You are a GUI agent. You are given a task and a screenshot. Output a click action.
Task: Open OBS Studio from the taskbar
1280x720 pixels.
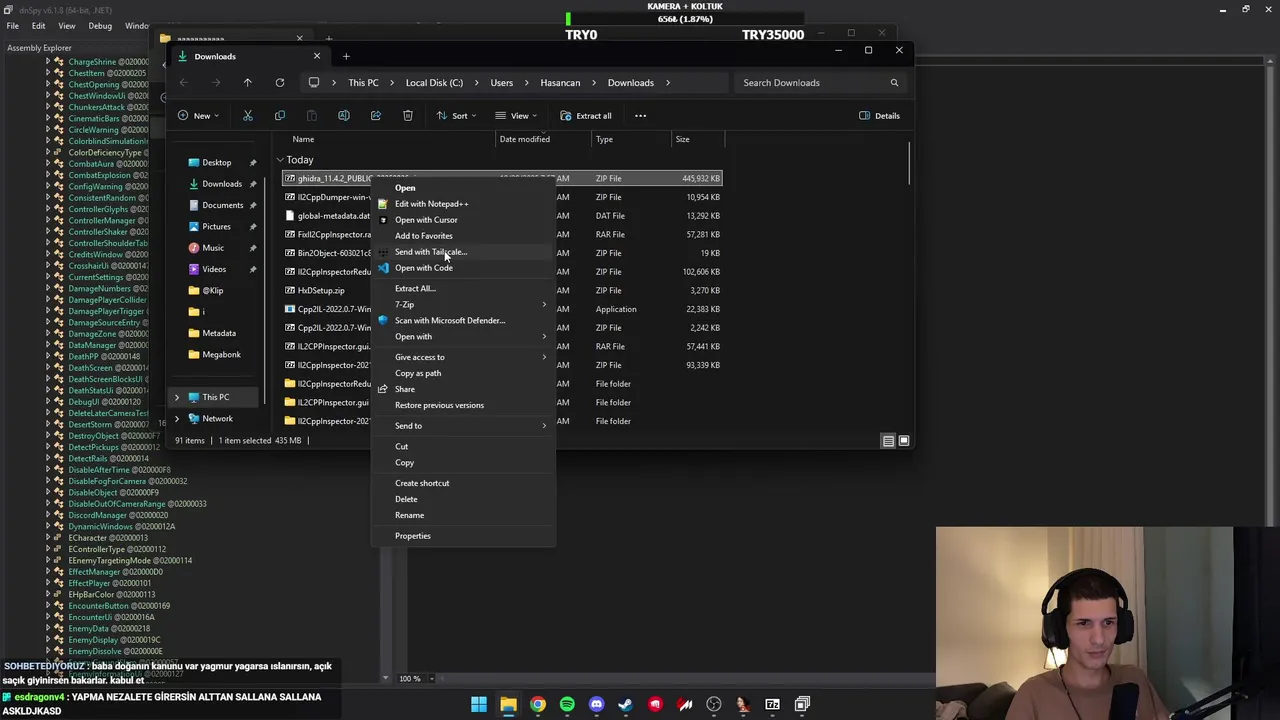point(714,705)
